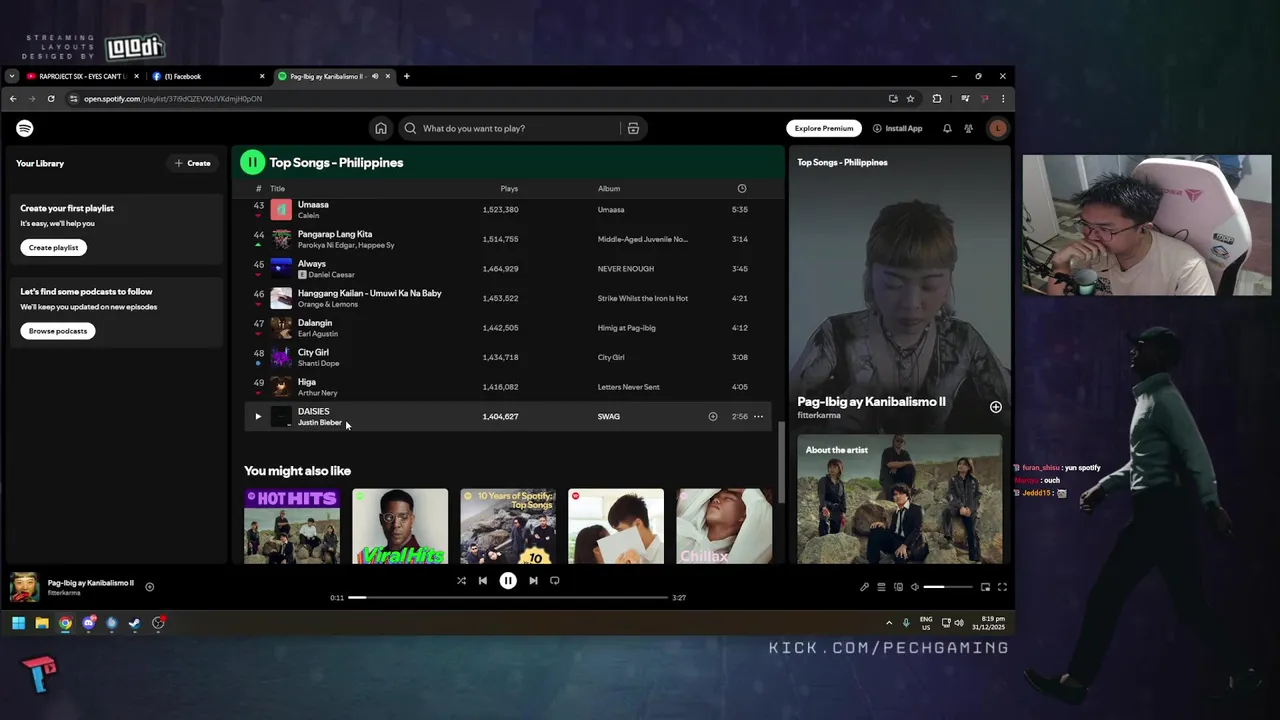Enter full screen player icon

click(x=1002, y=587)
